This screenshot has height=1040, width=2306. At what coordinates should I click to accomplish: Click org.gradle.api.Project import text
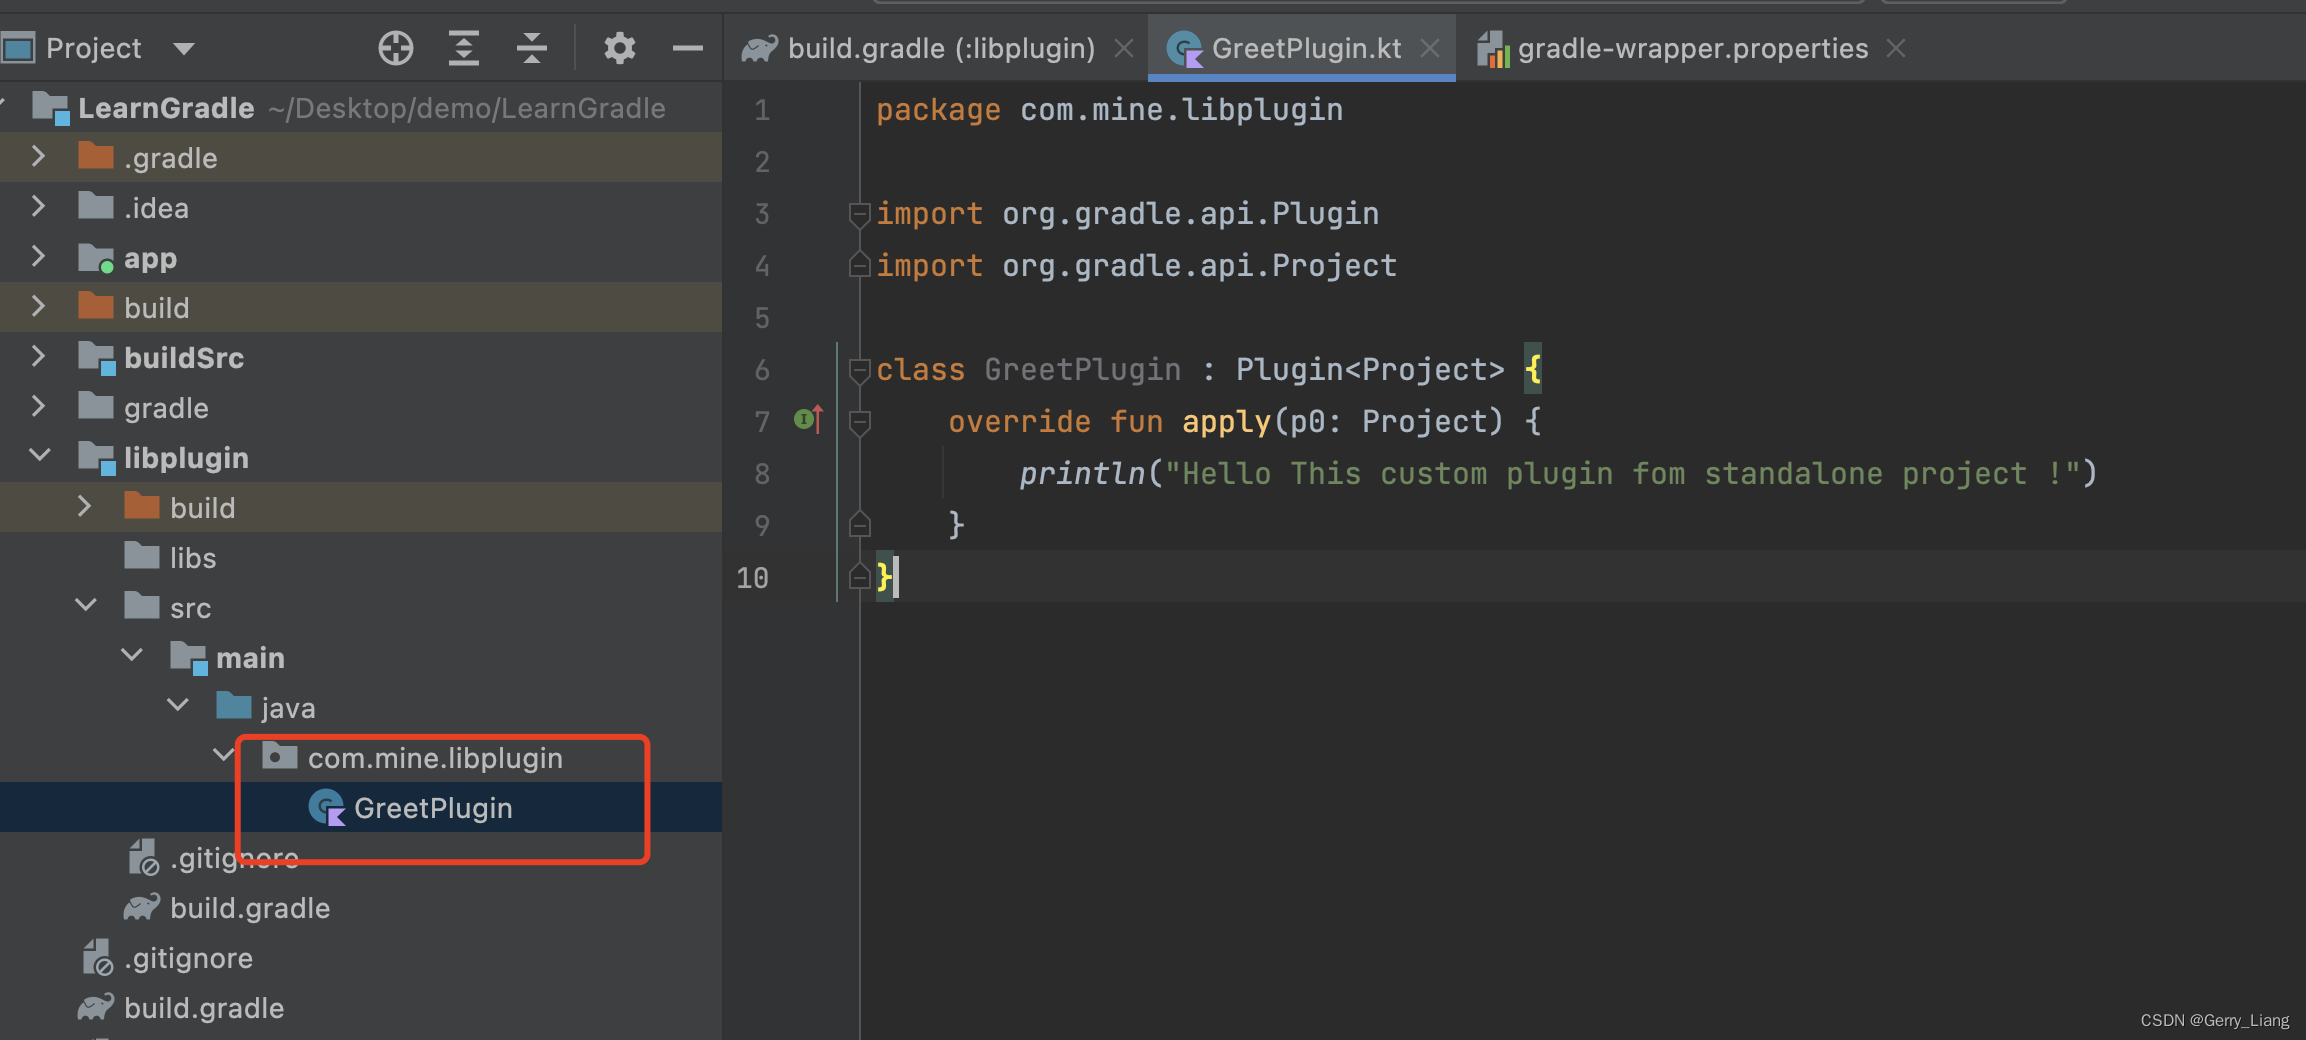click(1199, 266)
